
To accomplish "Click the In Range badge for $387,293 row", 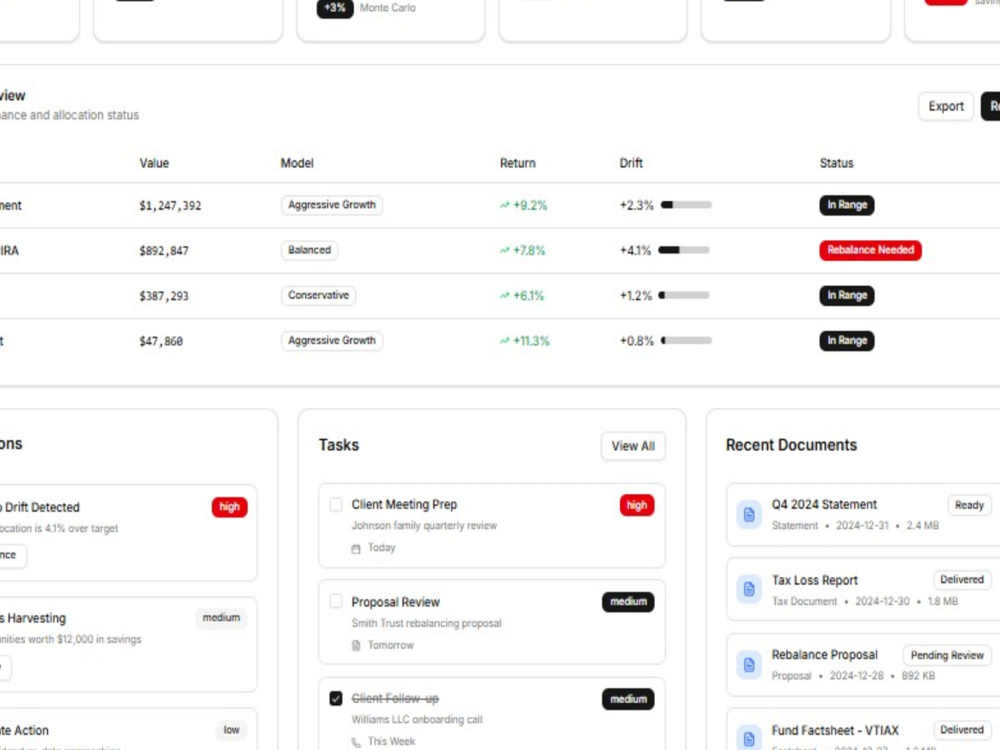I will 847,295.
